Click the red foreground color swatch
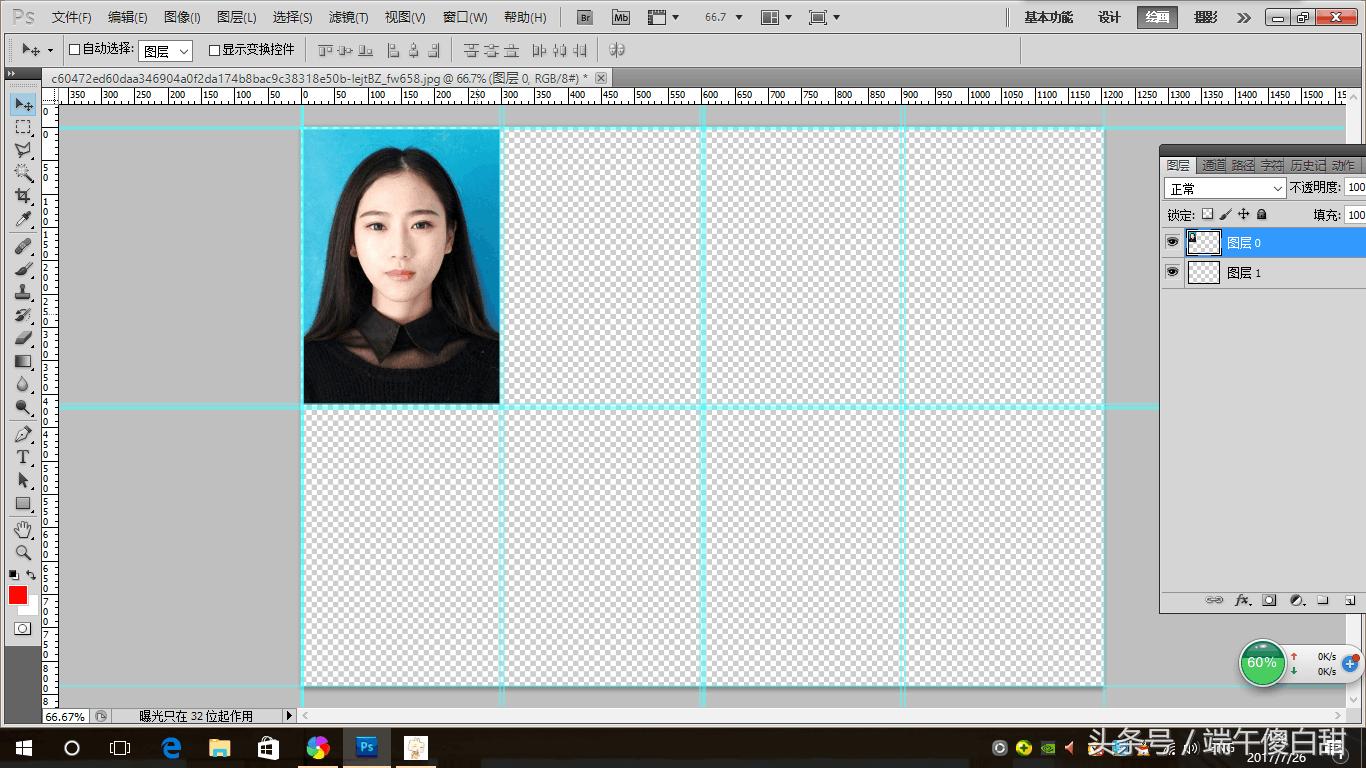The width and height of the screenshot is (1366, 768). 18,595
